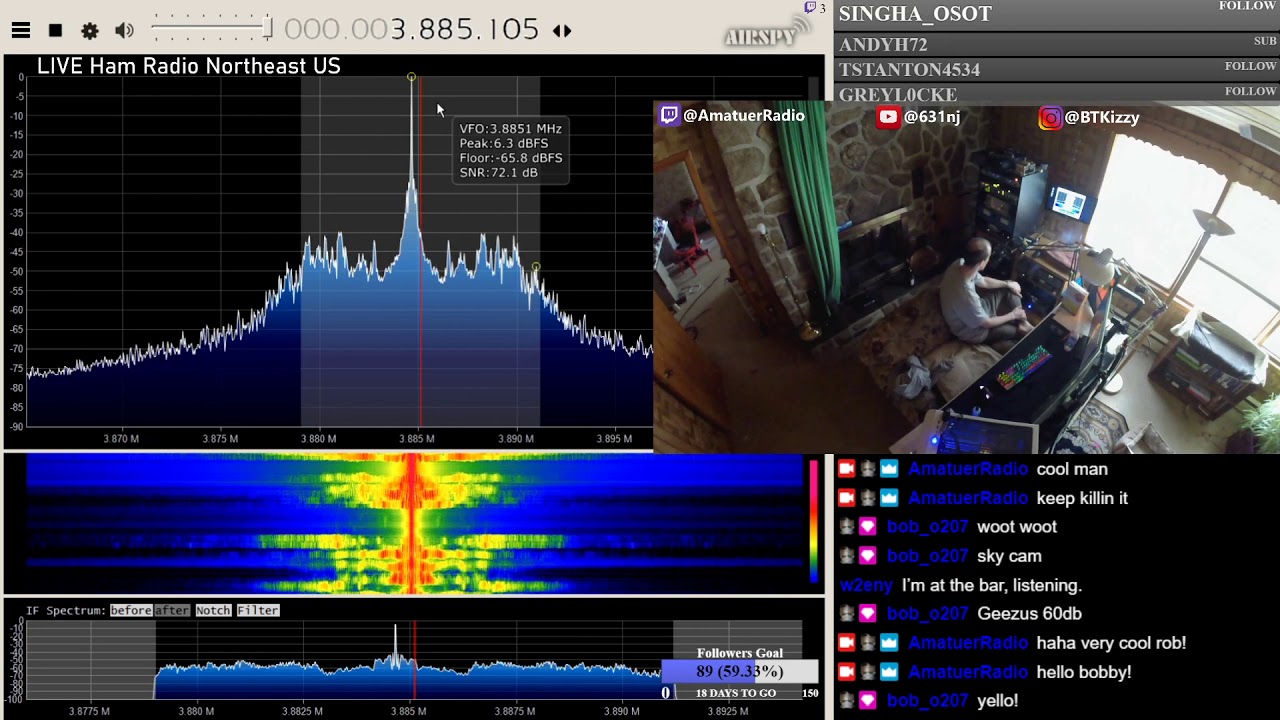Click the '18 DAYS TO GO' label

point(736,693)
